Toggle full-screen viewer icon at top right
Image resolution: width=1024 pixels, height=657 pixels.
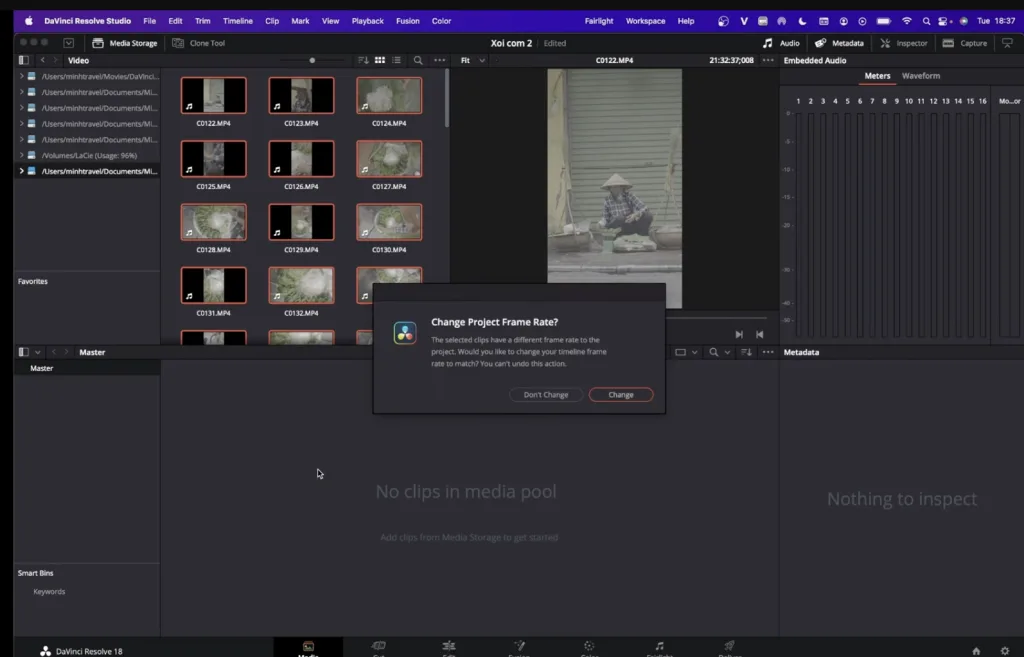[x=1008, y=43]
